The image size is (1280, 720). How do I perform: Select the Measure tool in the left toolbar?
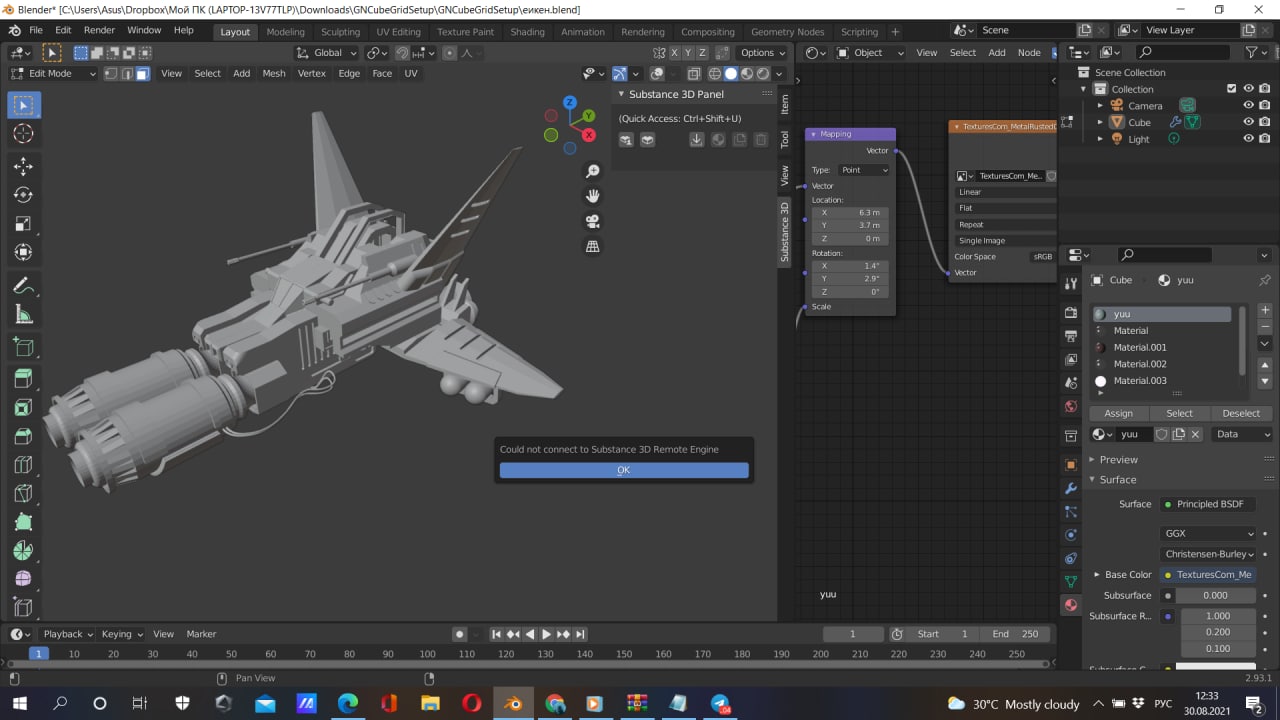[x=24, y=315]
